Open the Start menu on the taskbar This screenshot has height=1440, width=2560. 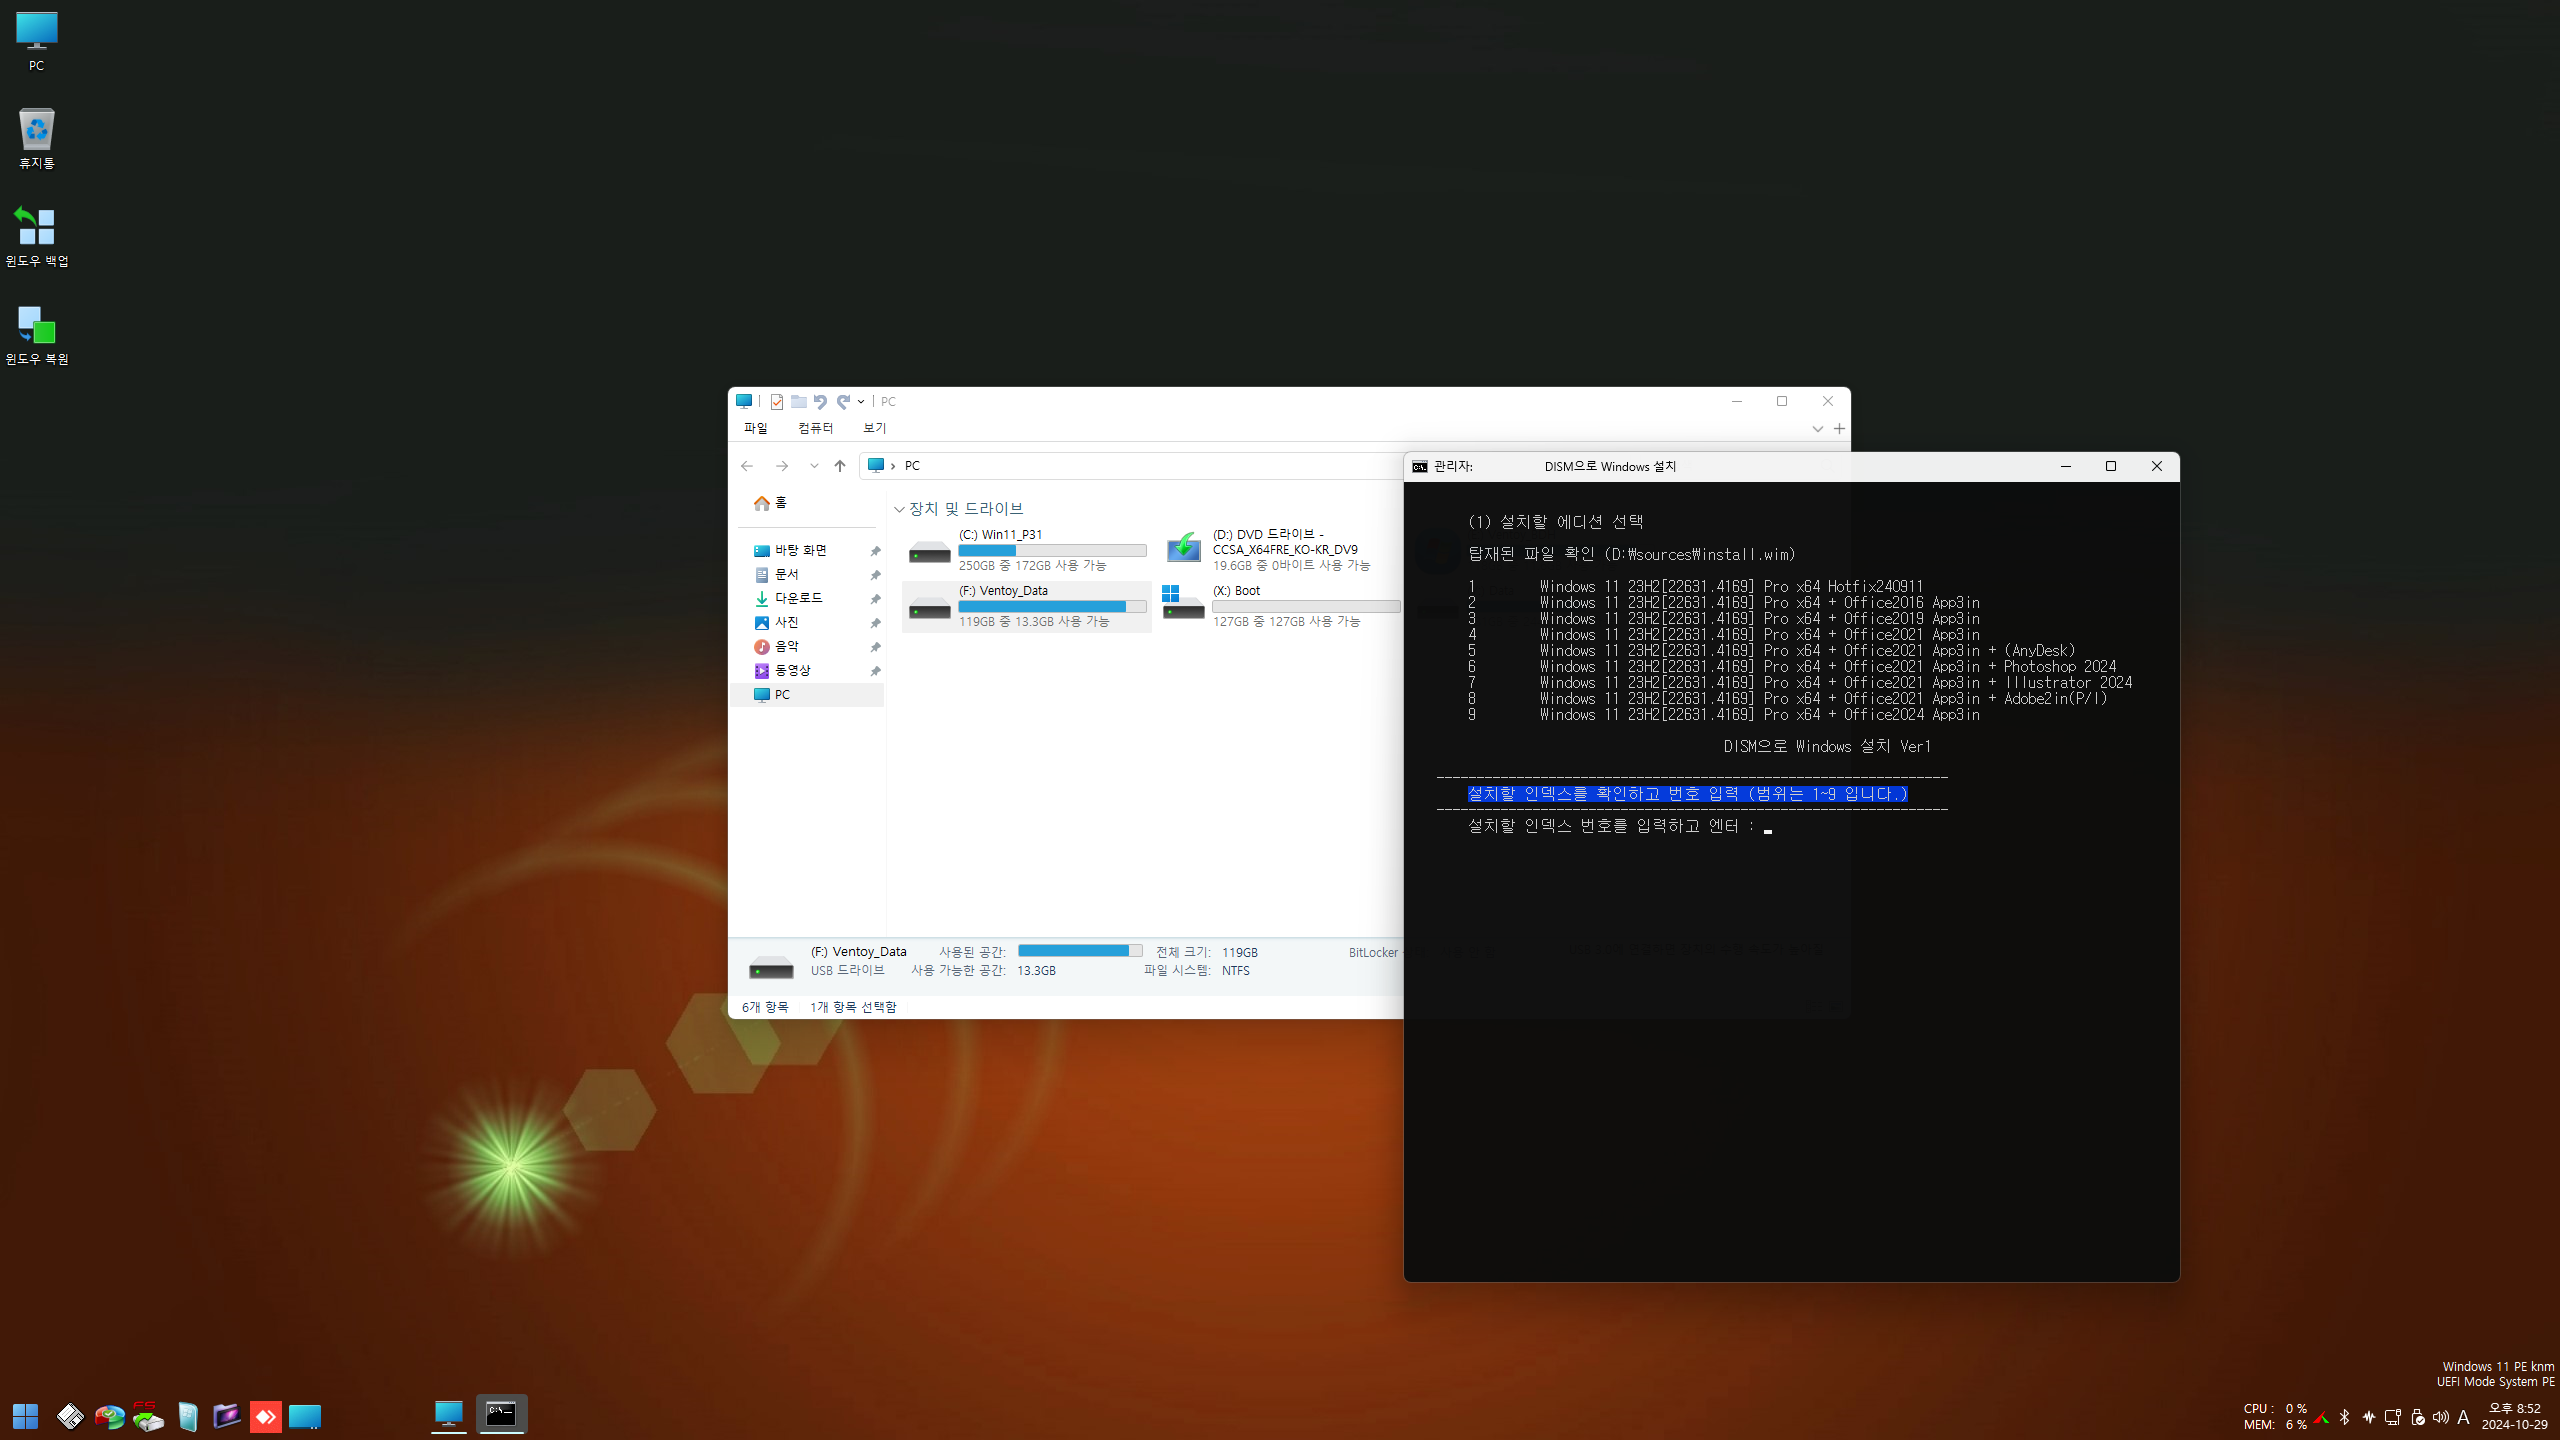point(25,1416)
